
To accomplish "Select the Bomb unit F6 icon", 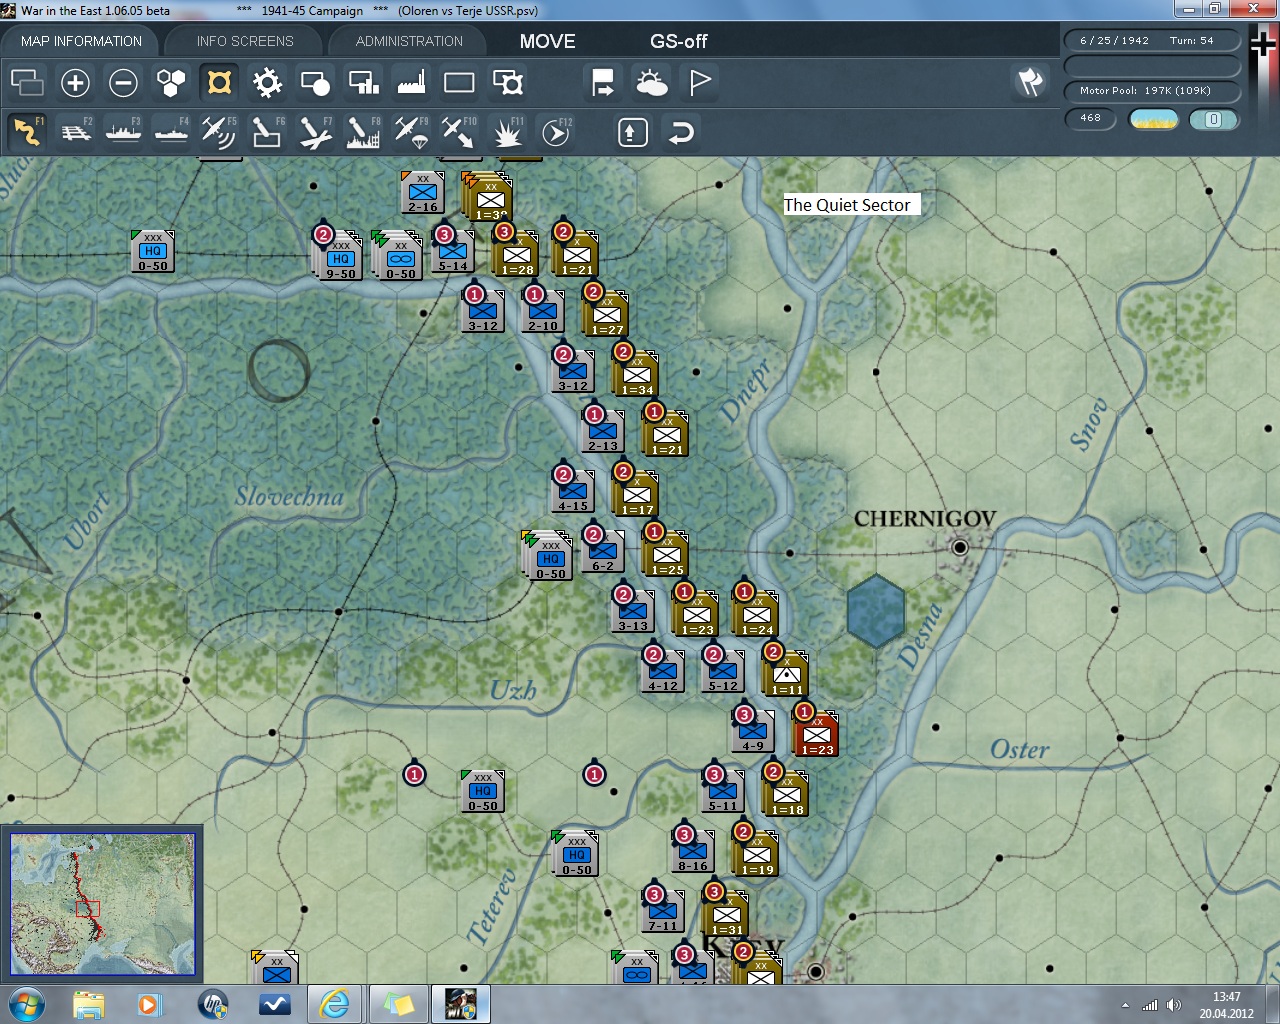I will pos(267,132).
